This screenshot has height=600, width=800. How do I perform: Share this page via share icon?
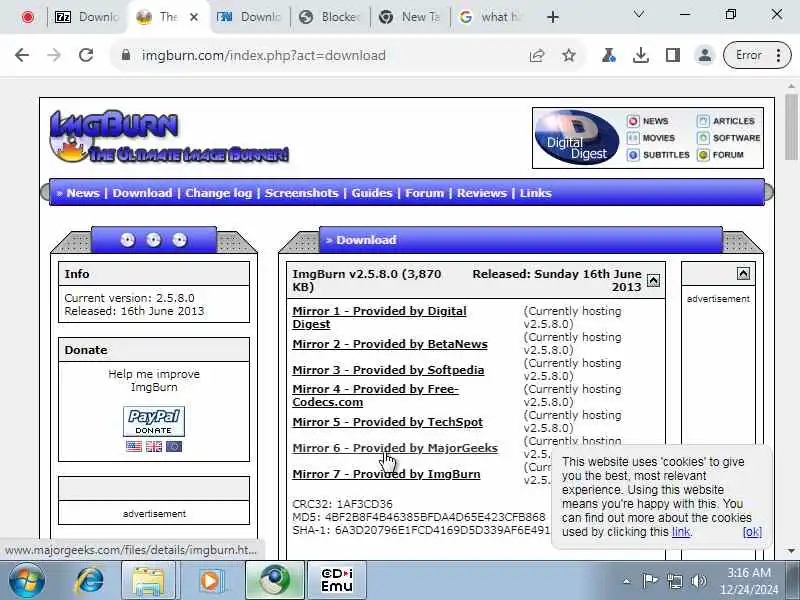(537, 55)
